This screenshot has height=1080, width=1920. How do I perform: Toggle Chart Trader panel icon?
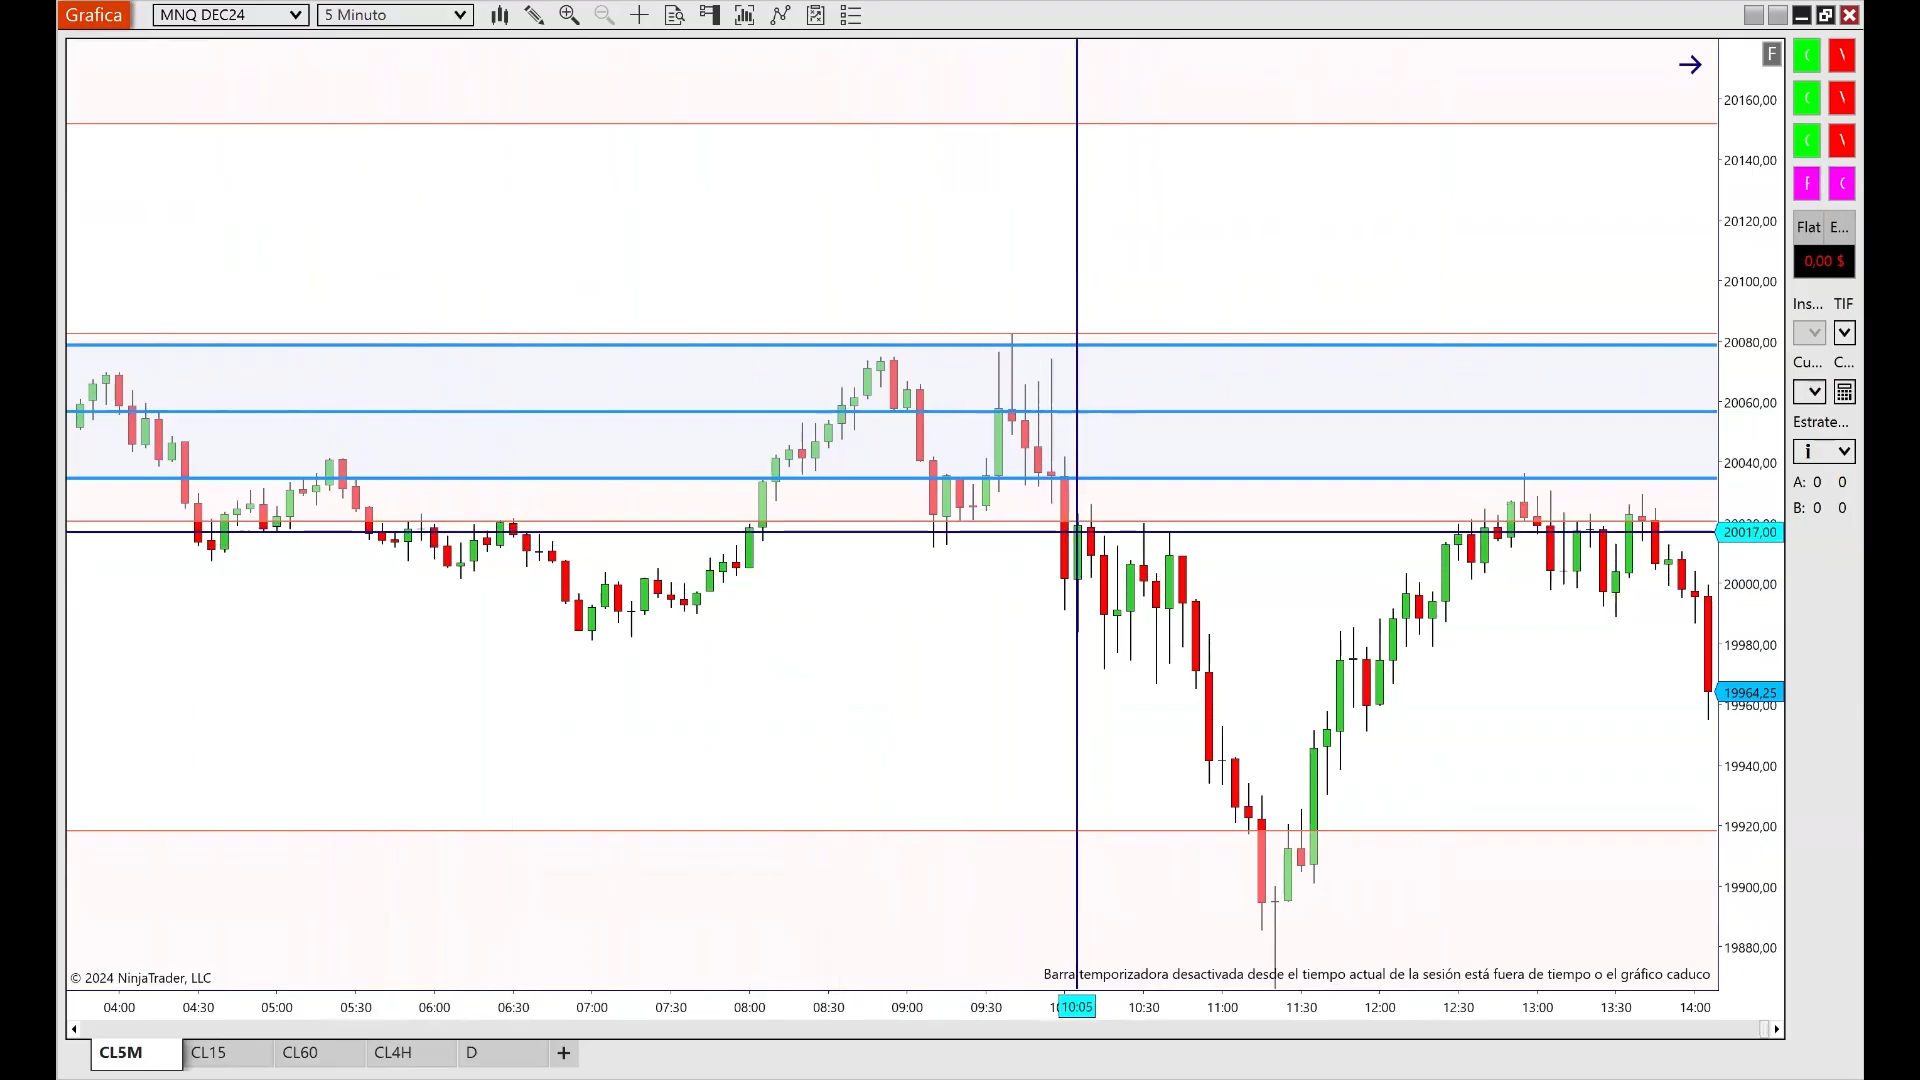tap(710, 15)
